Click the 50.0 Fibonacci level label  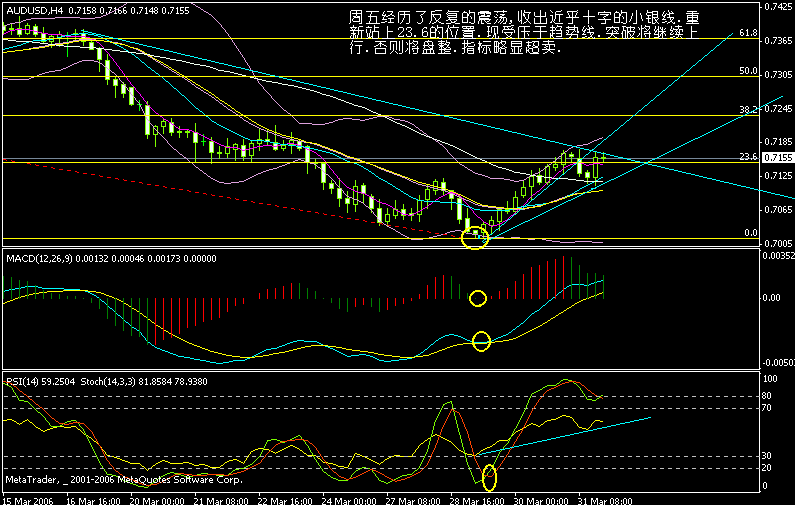coord(745,71)
